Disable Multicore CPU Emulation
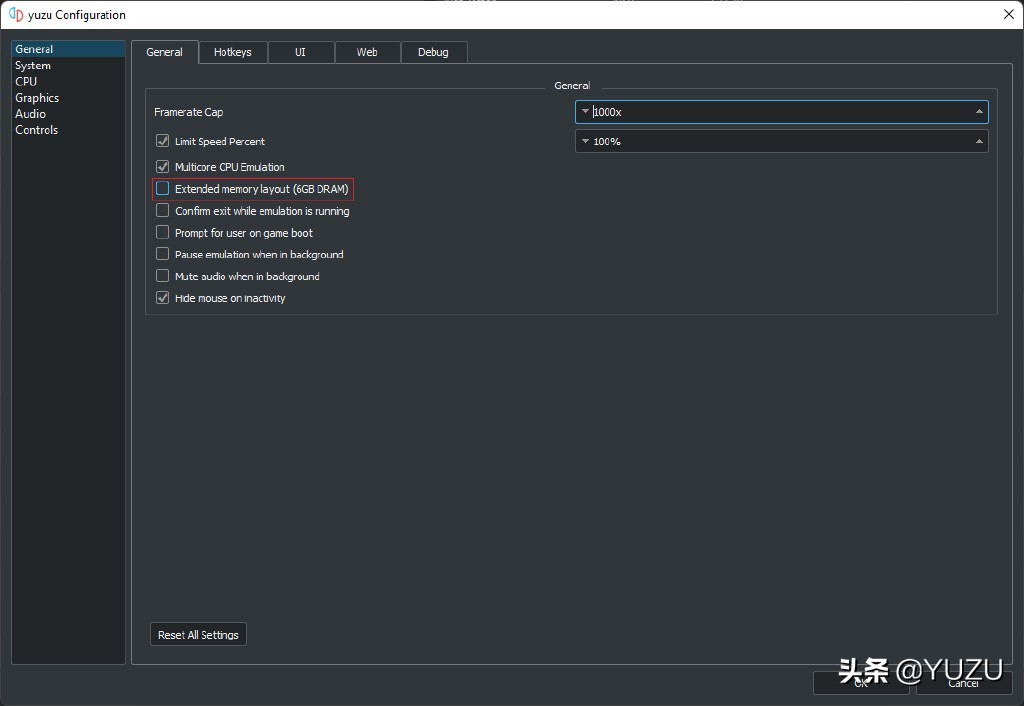1024x706 pixels. pos(163,167)
